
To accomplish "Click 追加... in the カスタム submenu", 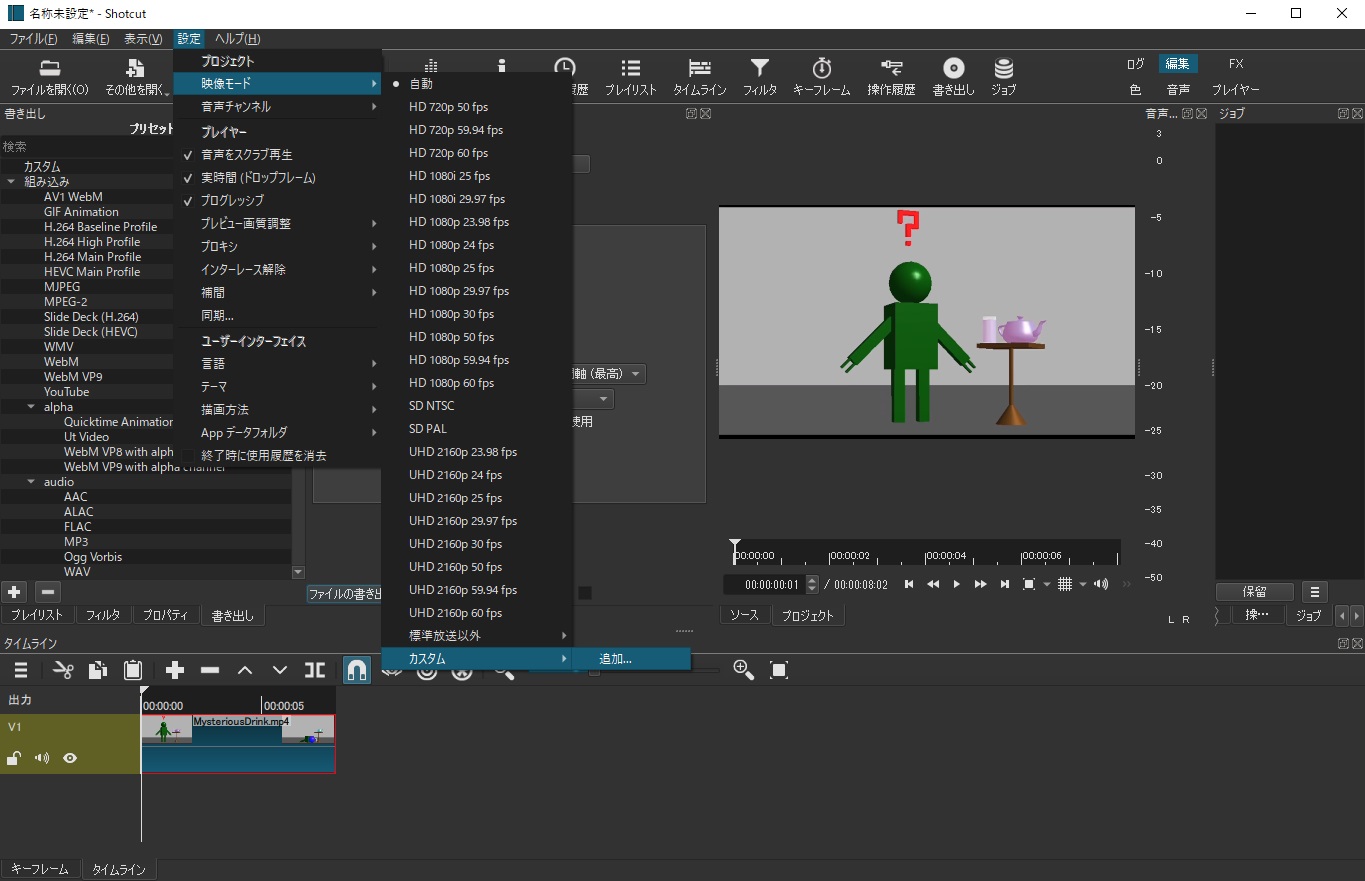I will click(x=631, y=659).
